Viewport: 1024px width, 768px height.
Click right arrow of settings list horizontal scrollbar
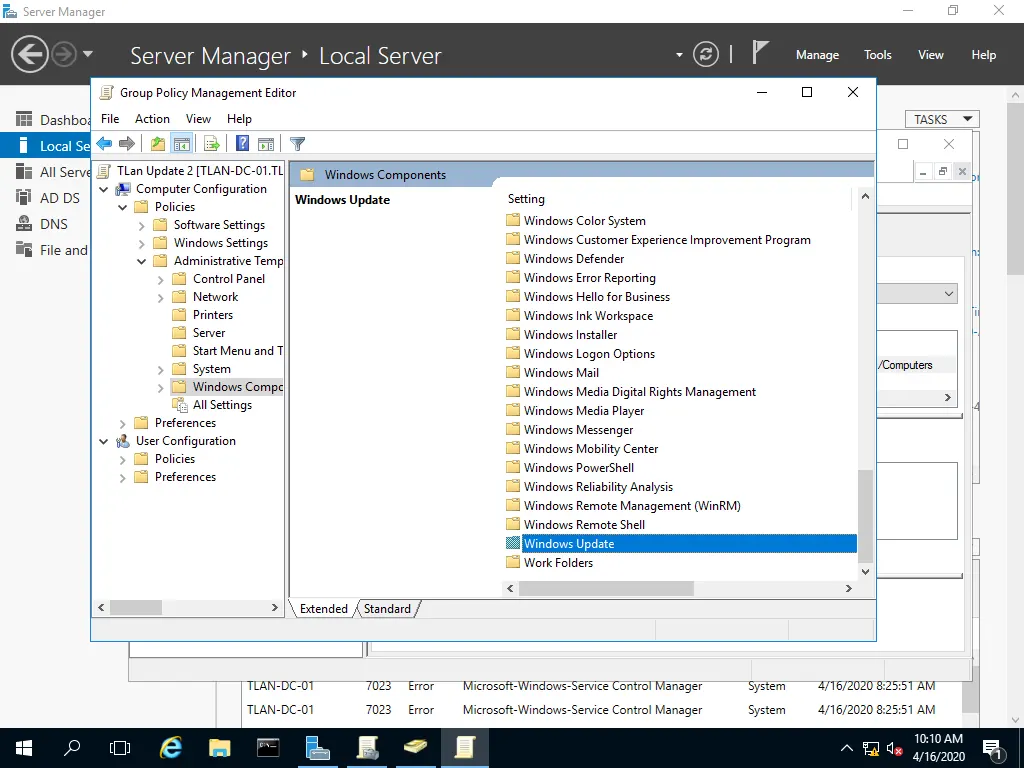pyautogui.click(x=848, y=588)
